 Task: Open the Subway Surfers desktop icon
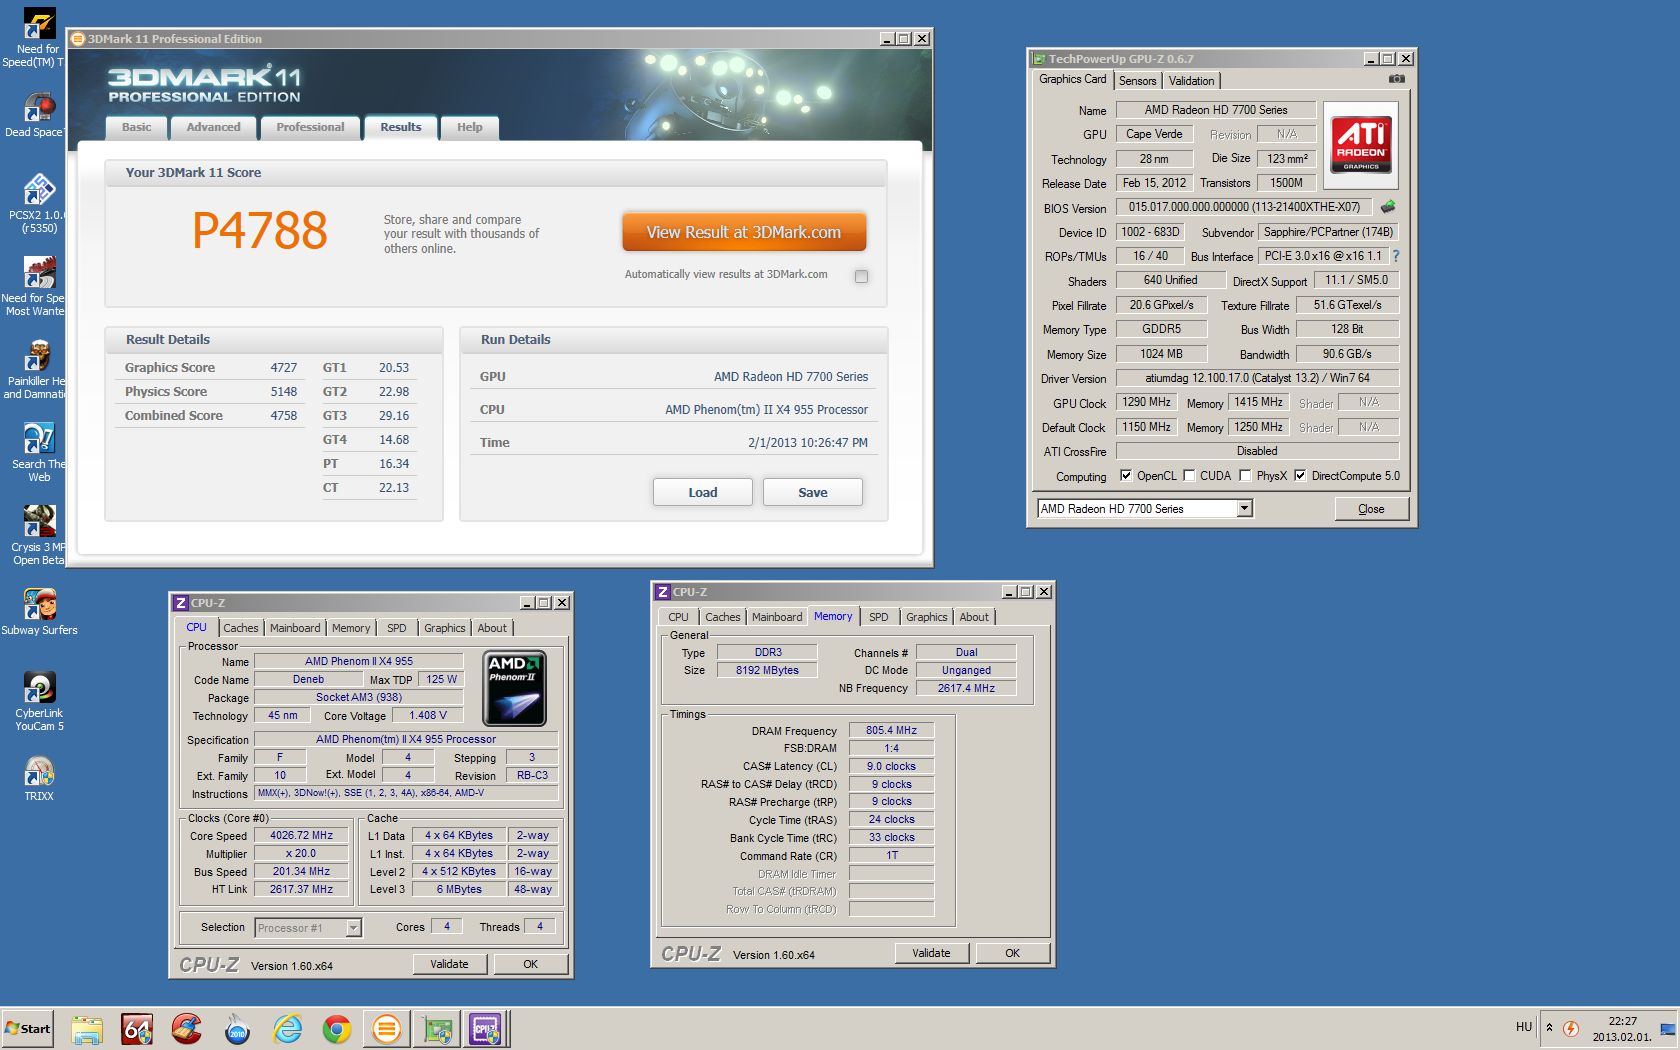(38, 612)
